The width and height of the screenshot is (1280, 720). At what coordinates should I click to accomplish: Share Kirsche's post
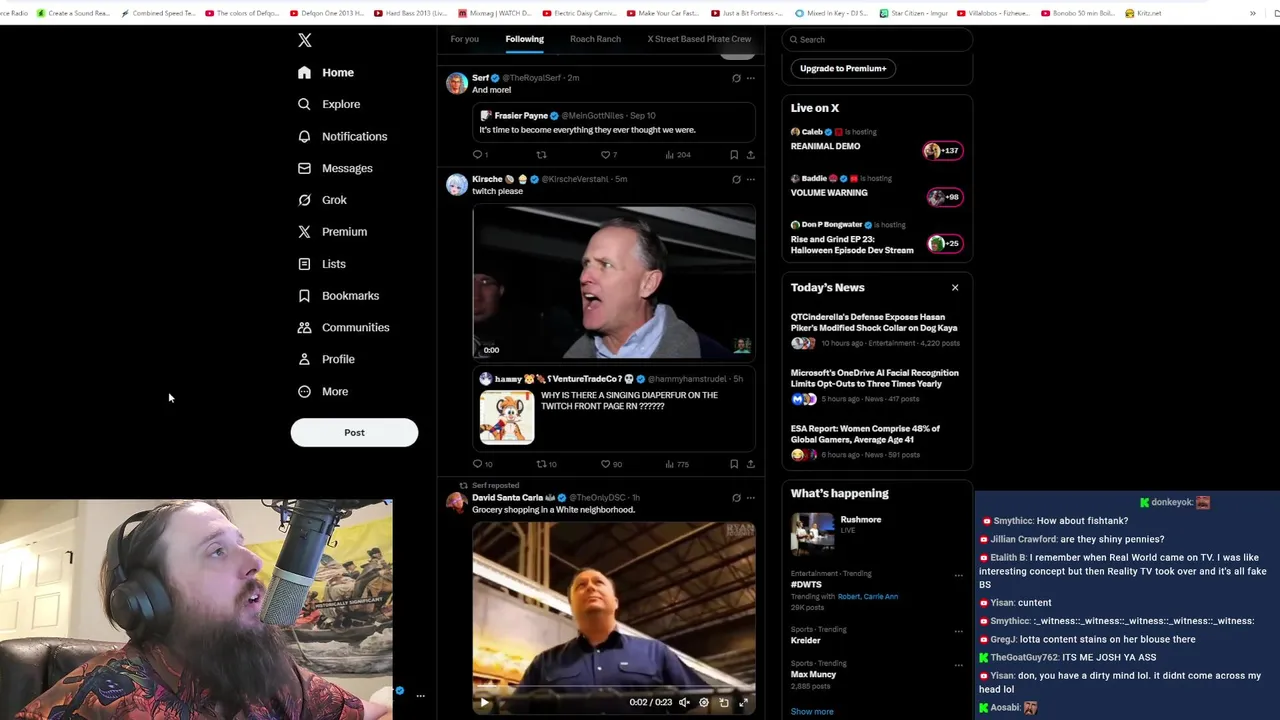coord(751,464)
